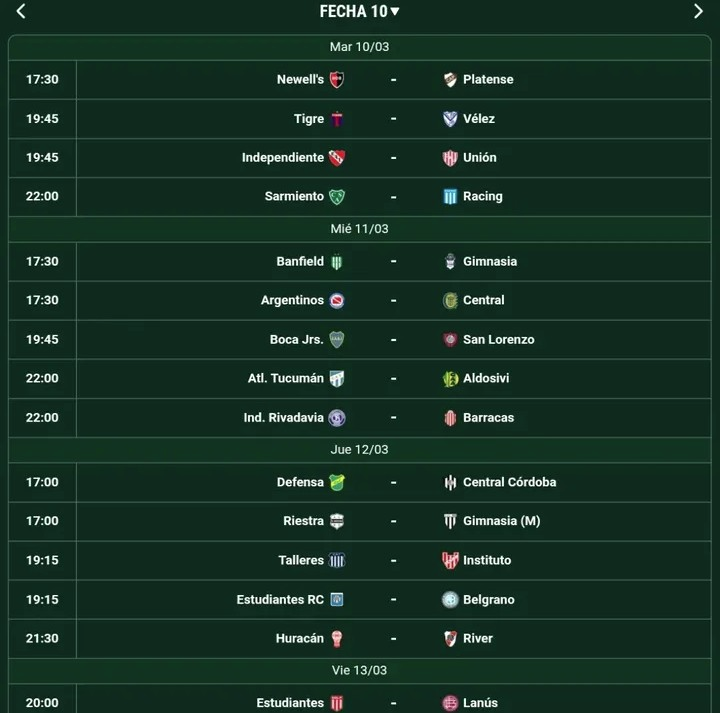Click the Jue 12/03 date header
Screen dimensions: 720x713
click(360, 450)
